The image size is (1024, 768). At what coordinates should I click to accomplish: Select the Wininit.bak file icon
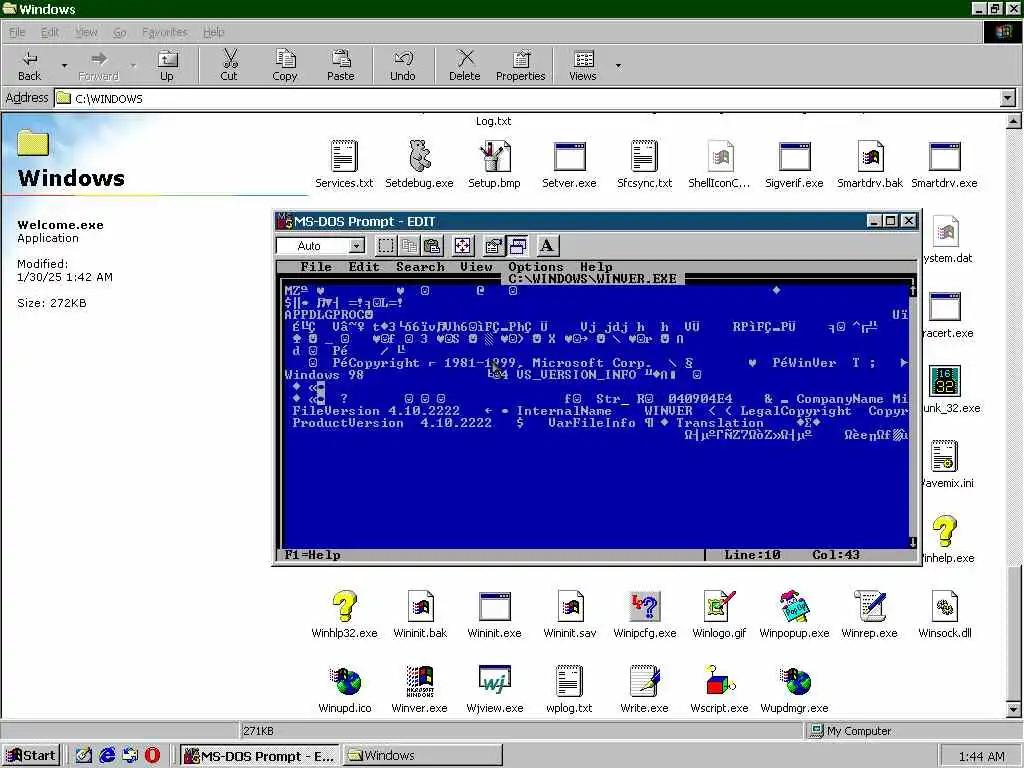420,607
